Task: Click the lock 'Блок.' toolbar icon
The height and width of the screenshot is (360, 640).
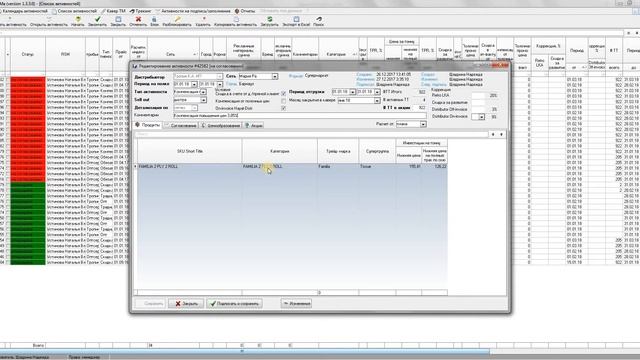Action: click(154, 21)
